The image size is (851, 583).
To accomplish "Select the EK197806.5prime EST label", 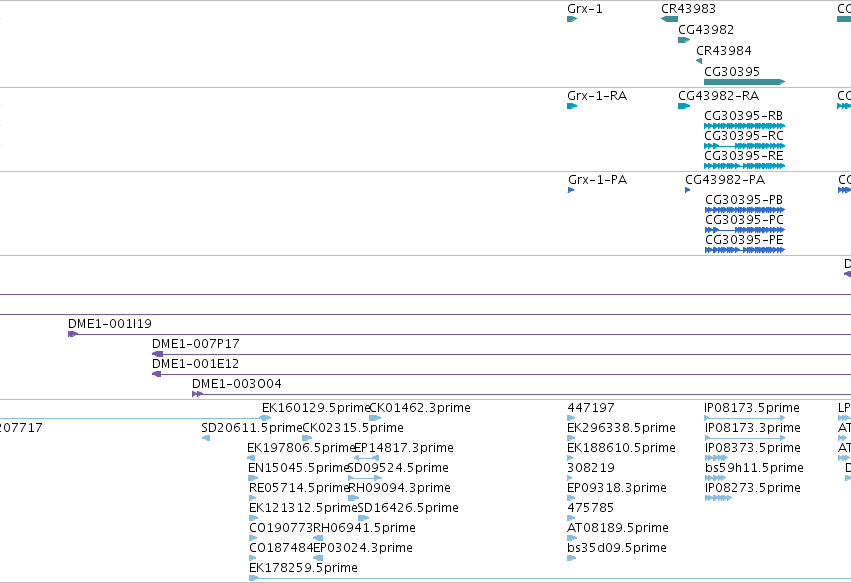I will click(301, 448).
